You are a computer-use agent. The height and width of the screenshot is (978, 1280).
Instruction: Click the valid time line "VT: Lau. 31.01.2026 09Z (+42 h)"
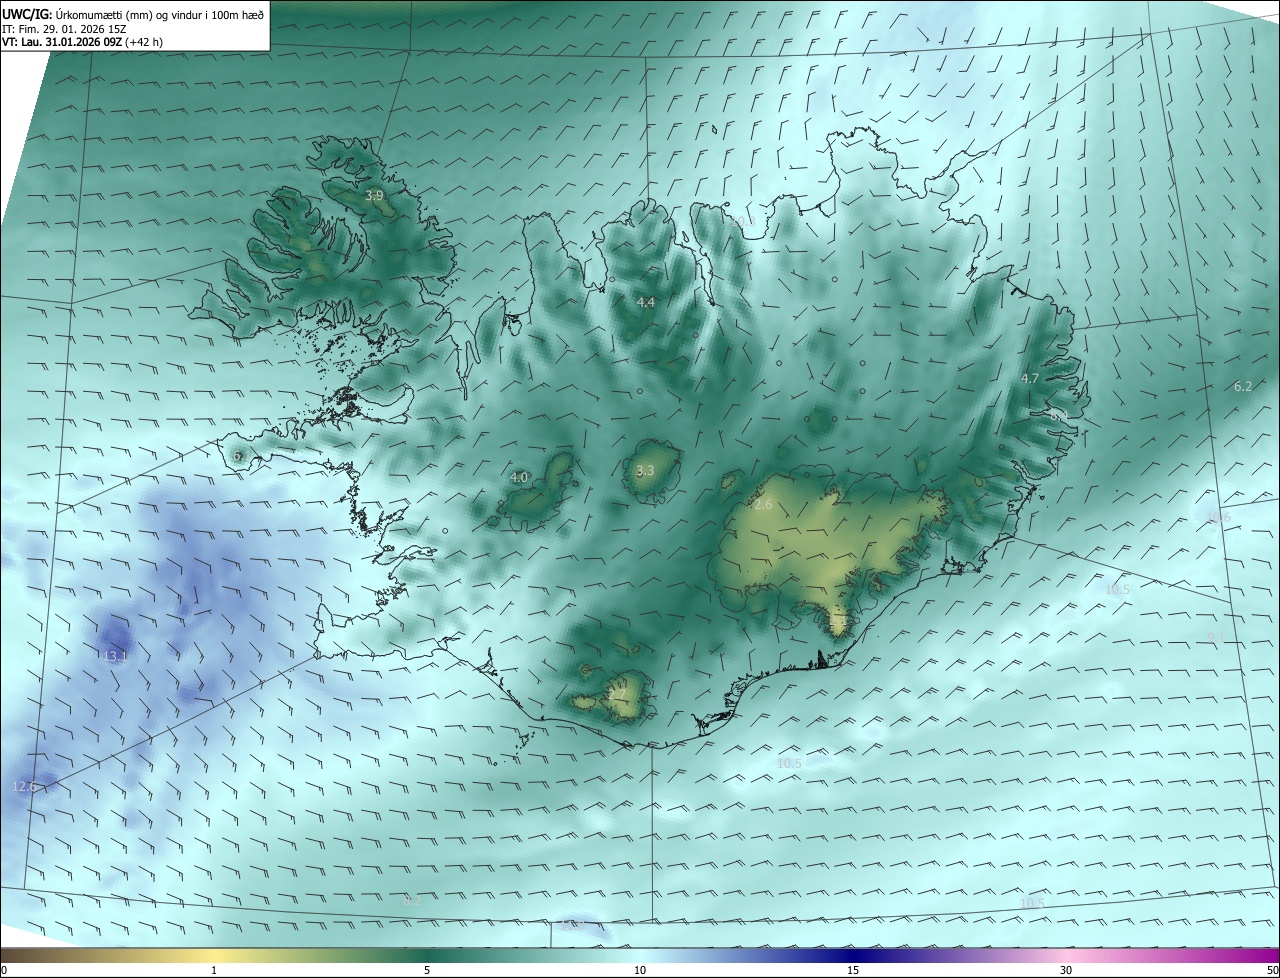click(82, 42)
